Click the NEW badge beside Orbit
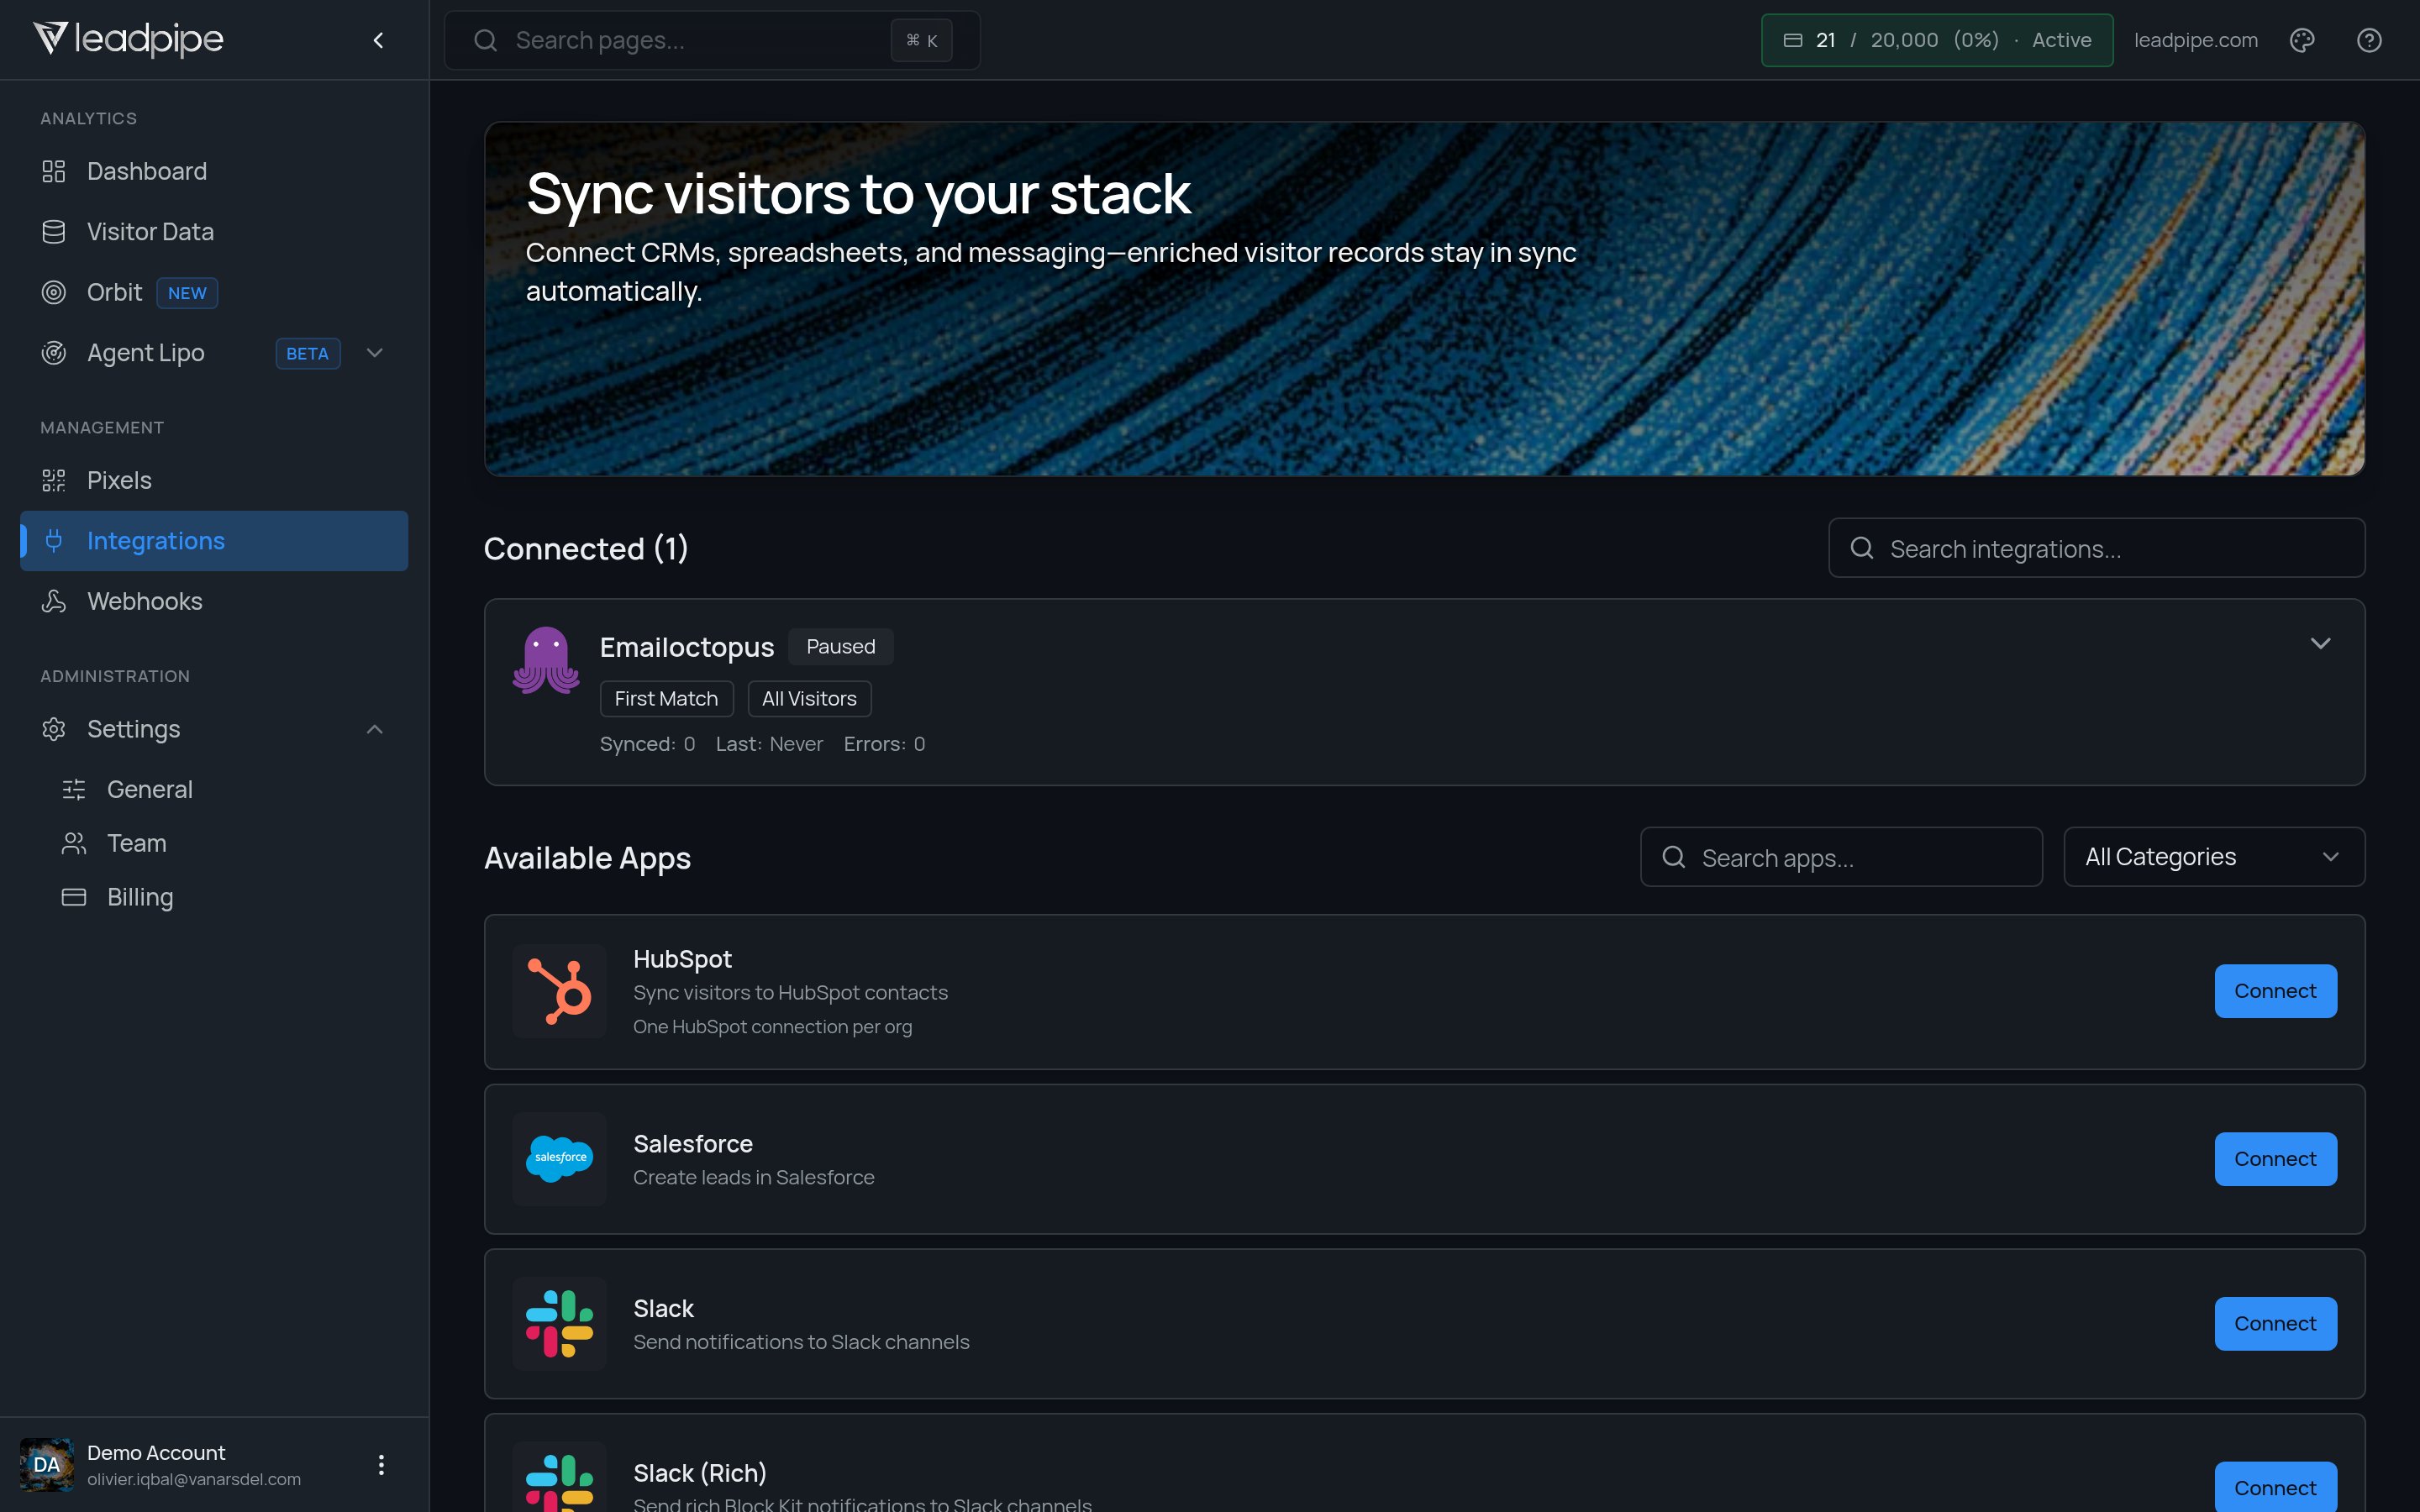The width and height of the screenshot is (2420, 1512). pyautogui.click(x=187, y=293)
